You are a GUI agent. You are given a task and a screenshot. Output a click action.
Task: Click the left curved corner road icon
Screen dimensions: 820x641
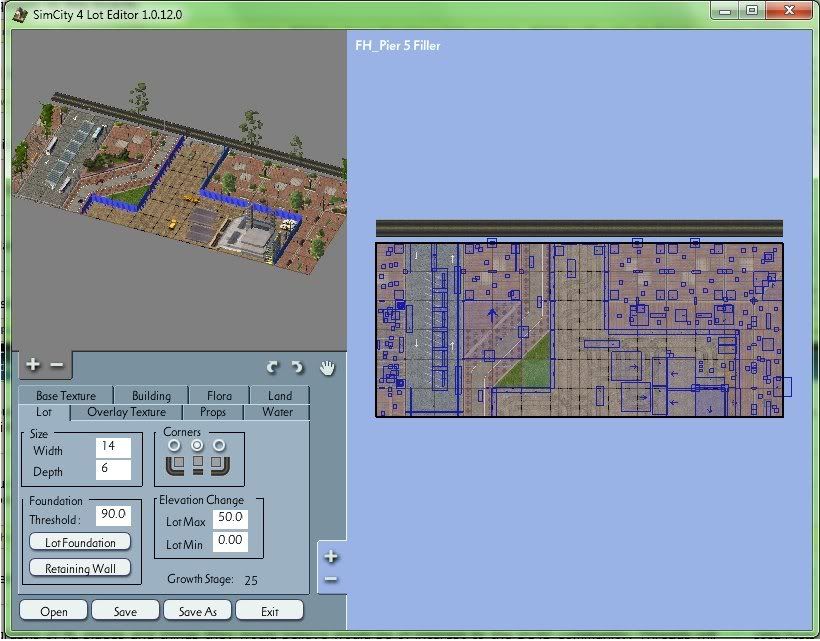click(x=175, y=465)
